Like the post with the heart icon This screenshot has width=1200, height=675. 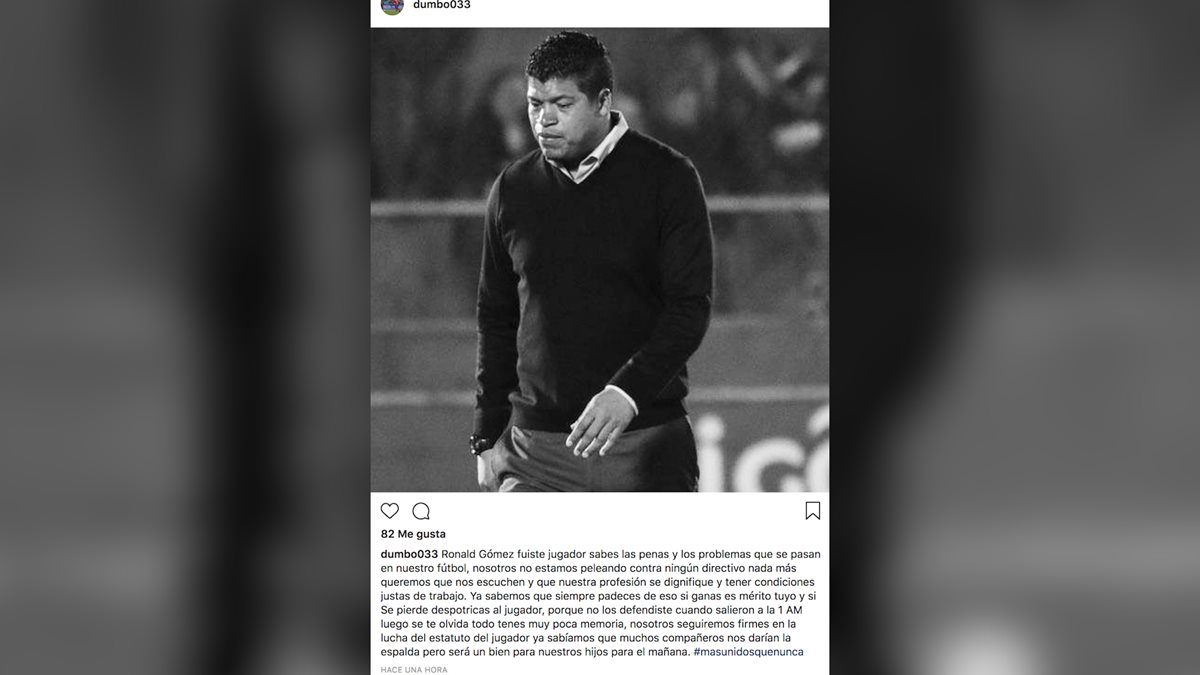[x=390, y=511]
